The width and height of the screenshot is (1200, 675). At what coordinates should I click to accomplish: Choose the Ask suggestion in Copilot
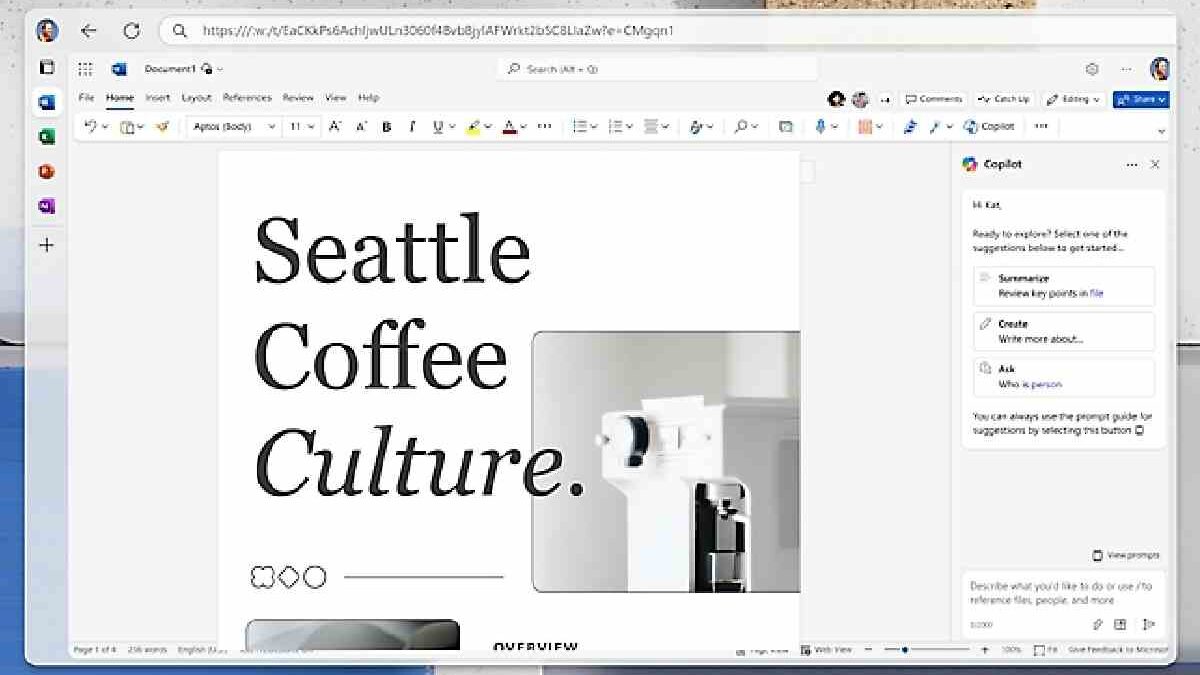(1063, 377)
